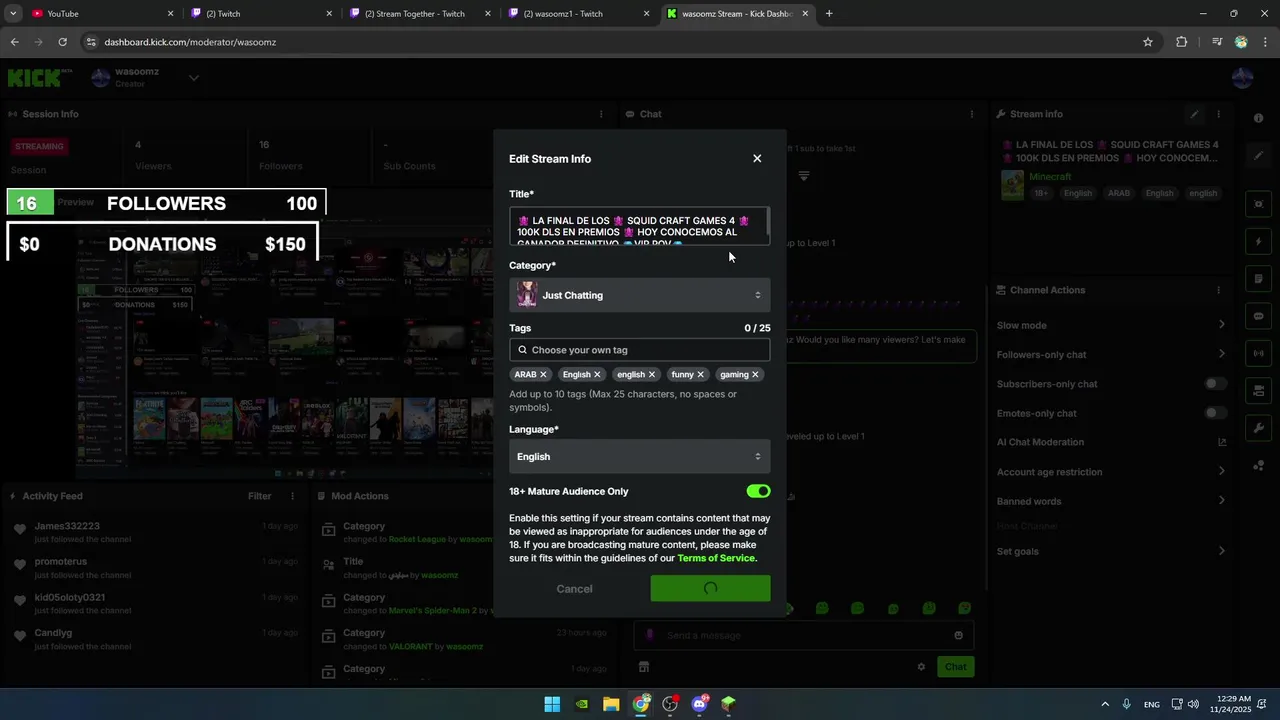
Task: Click the broadcast signal sidebar icon
Action: tap(1259, 353)
